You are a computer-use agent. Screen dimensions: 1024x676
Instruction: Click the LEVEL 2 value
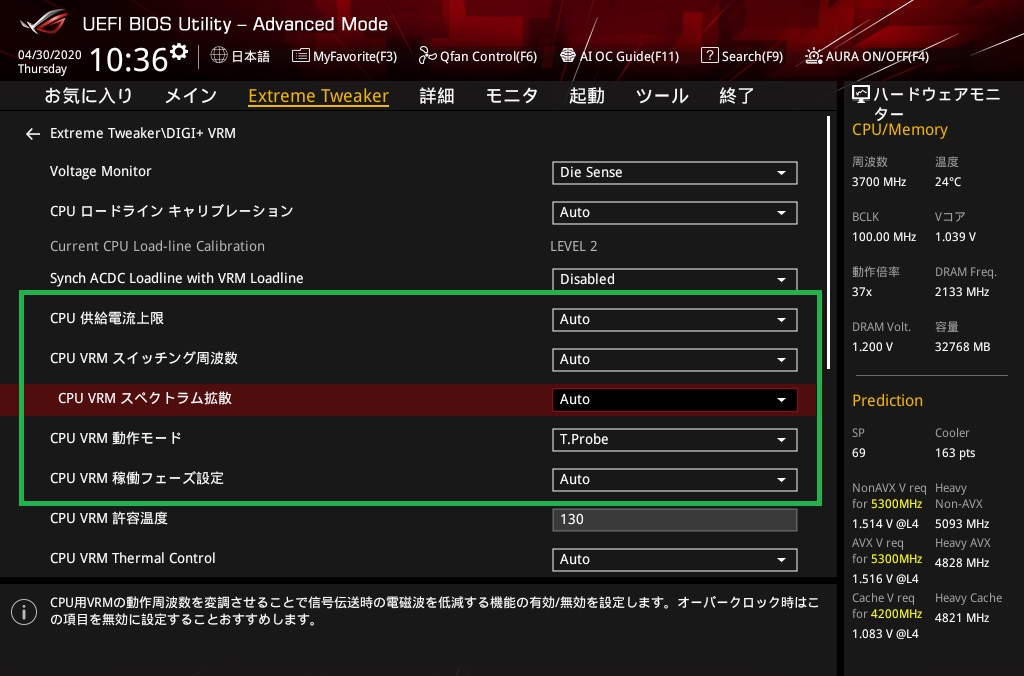pyautogui.click(x=573, y=246)
